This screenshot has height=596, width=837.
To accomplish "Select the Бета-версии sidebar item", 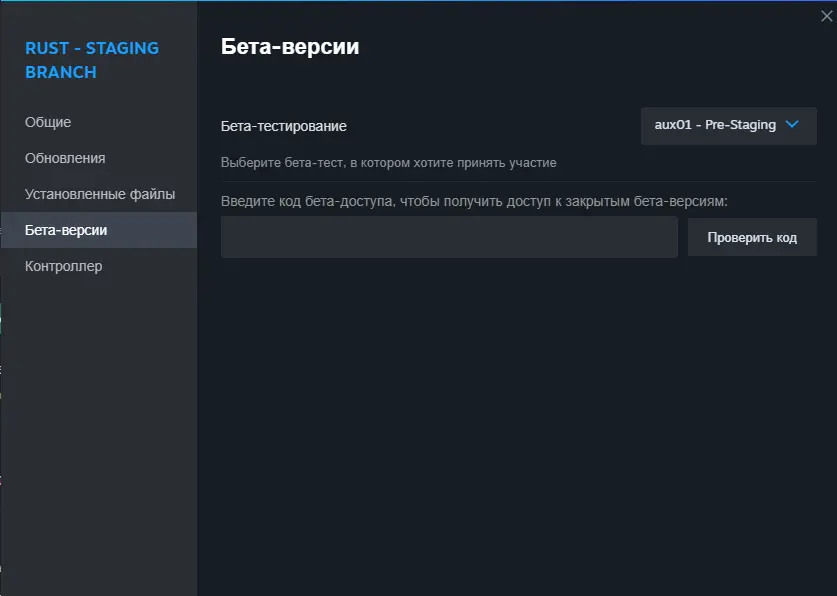I will coord(99,230).
